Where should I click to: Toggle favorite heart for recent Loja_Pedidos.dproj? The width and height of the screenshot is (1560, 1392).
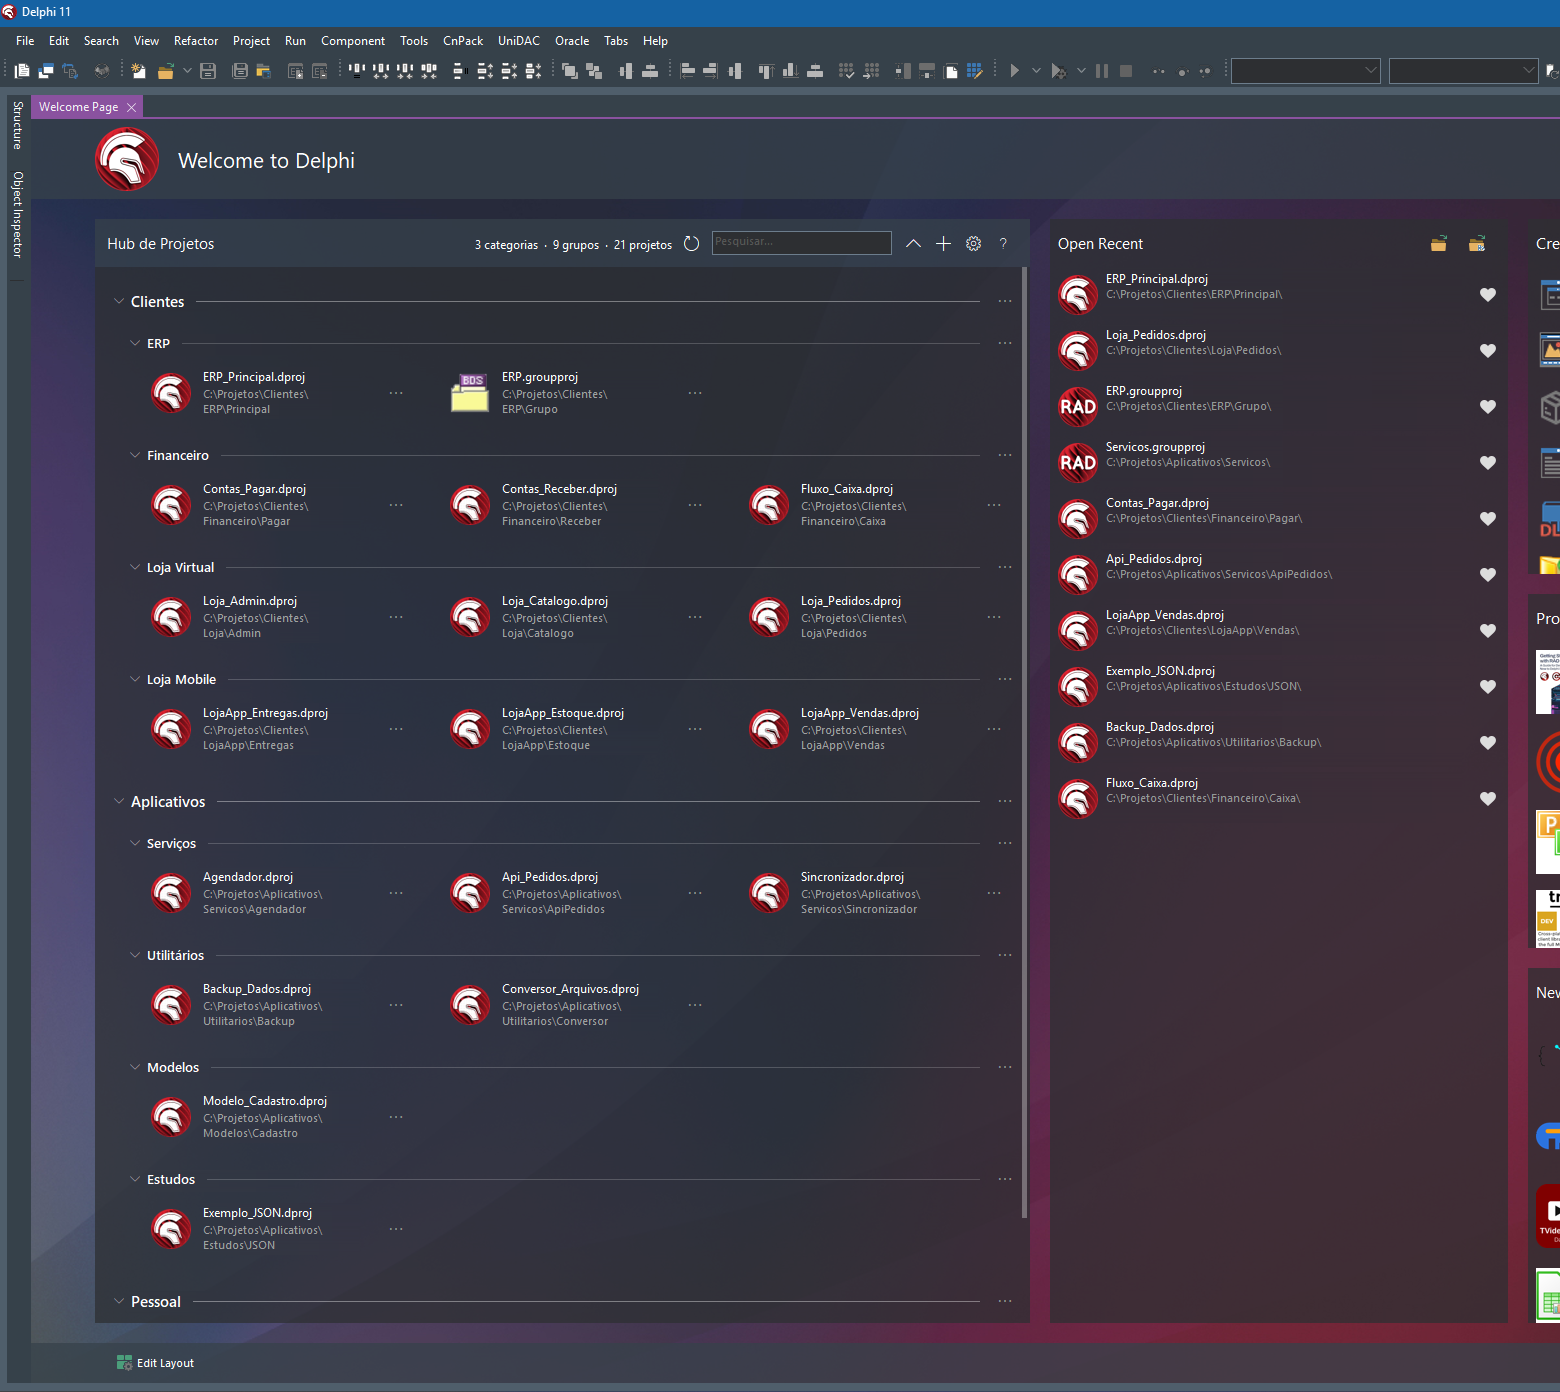click(x=1488, y=350)
